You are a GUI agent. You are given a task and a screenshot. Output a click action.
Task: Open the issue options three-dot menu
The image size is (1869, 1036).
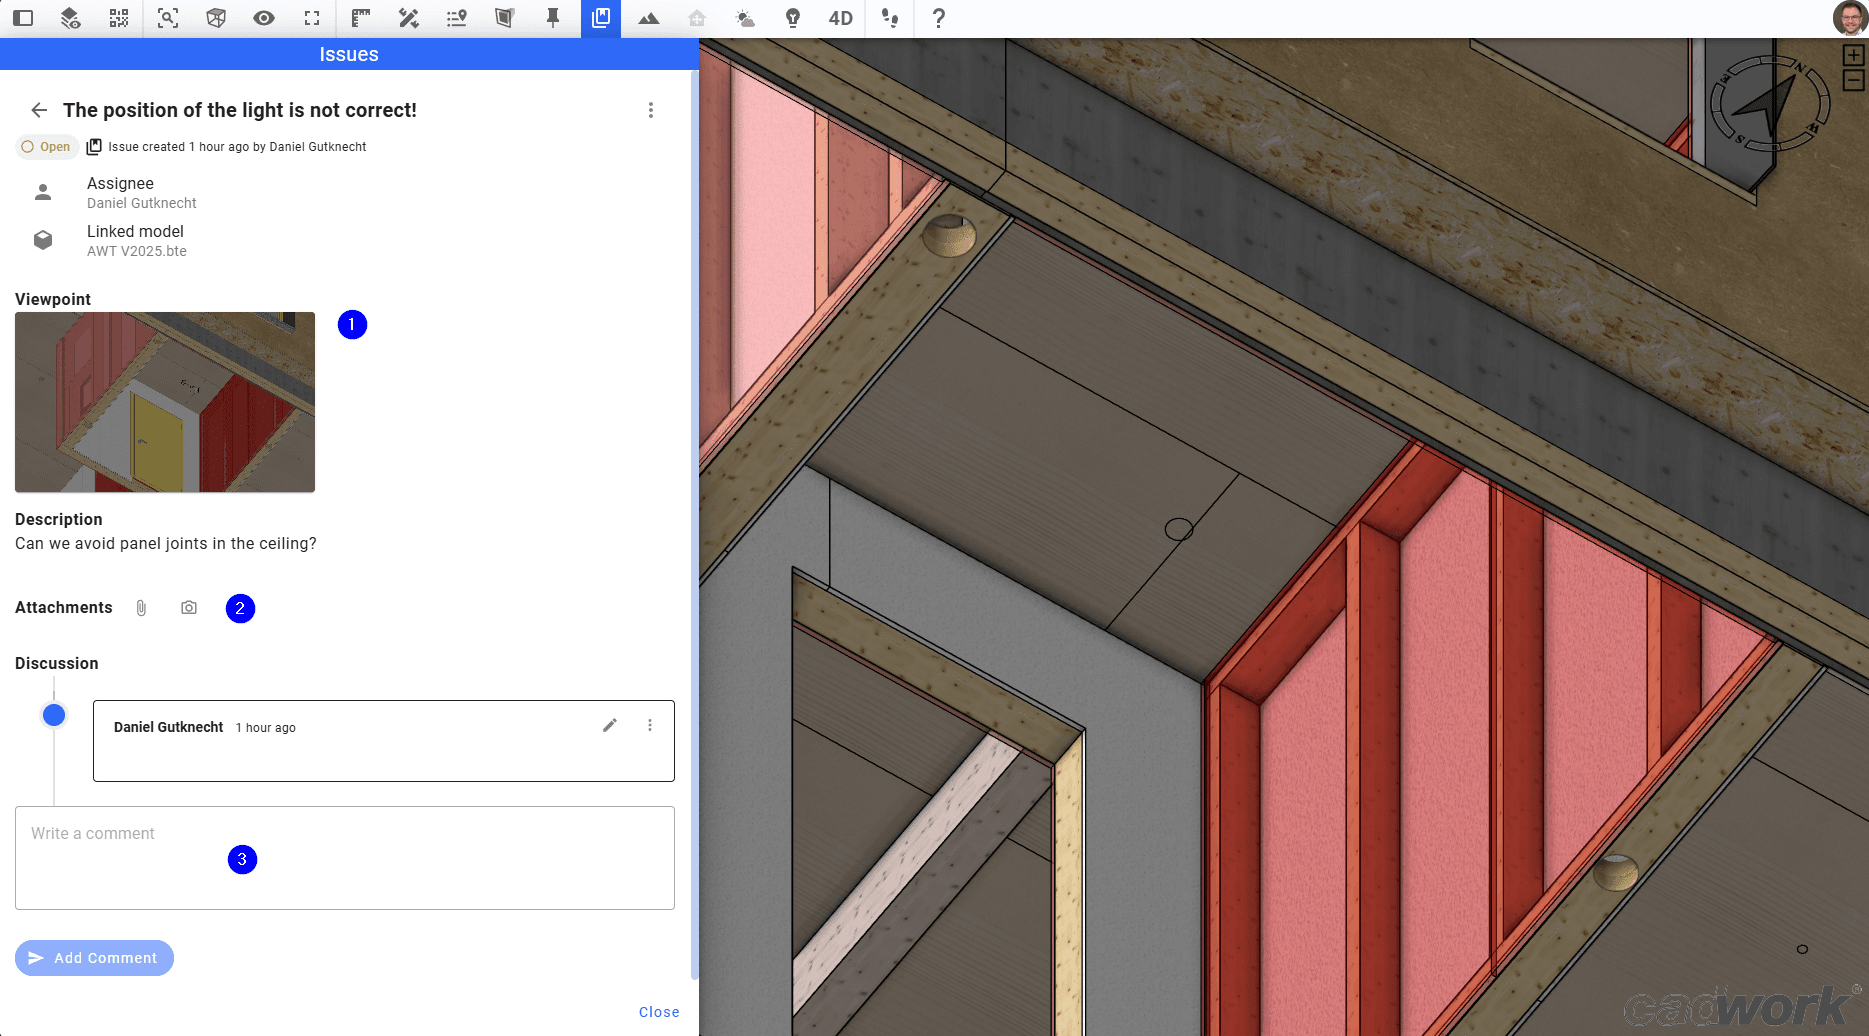click(x=651, y=110)
